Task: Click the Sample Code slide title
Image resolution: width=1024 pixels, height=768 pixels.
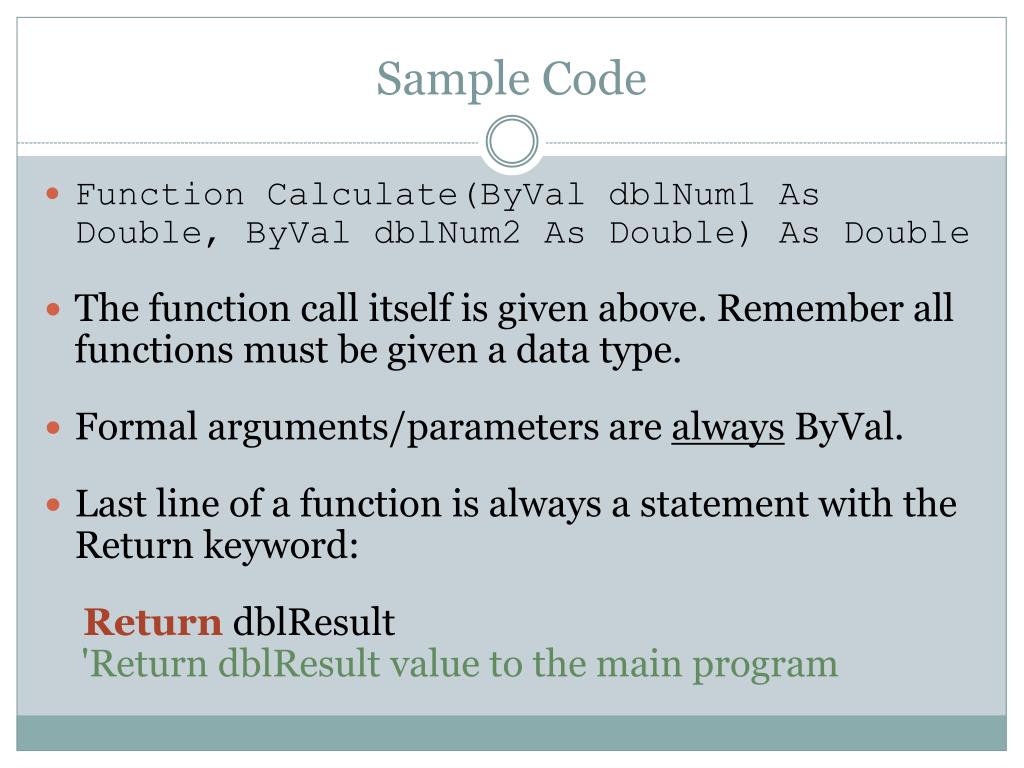Action: [511, 79]
